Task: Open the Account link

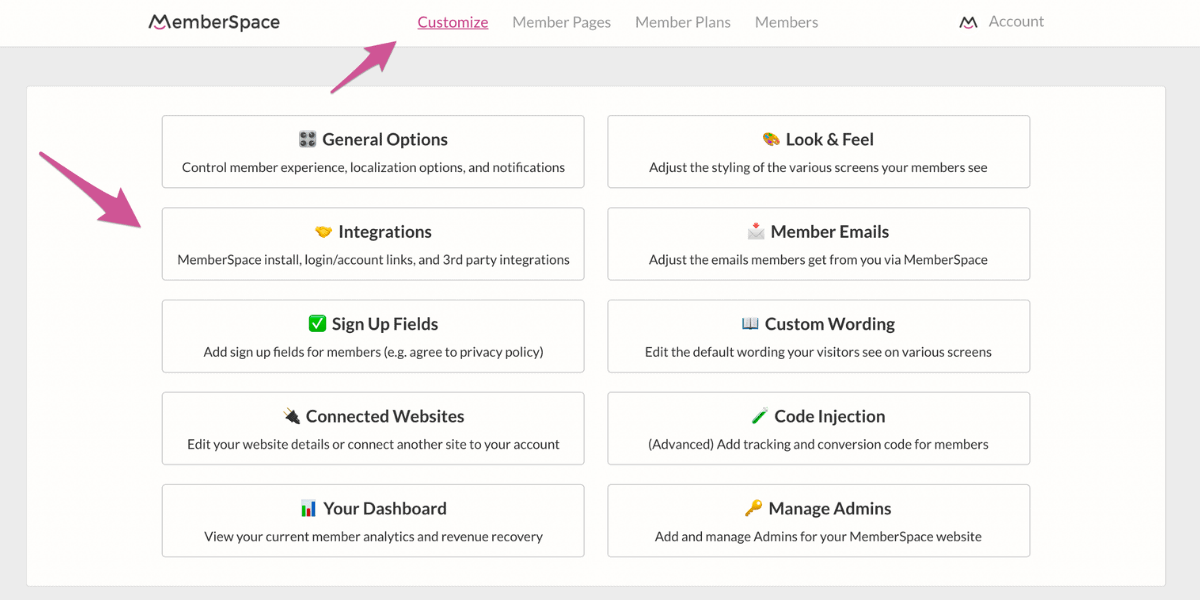Action: pos(1016,21)
